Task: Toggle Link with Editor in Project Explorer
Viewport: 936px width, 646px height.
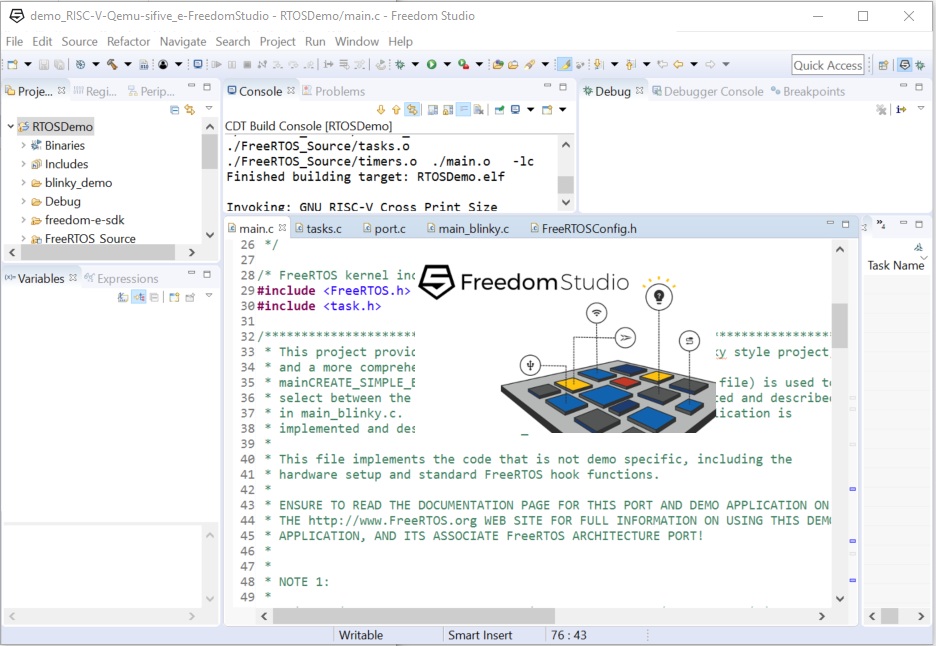Action: pos(189,109)
